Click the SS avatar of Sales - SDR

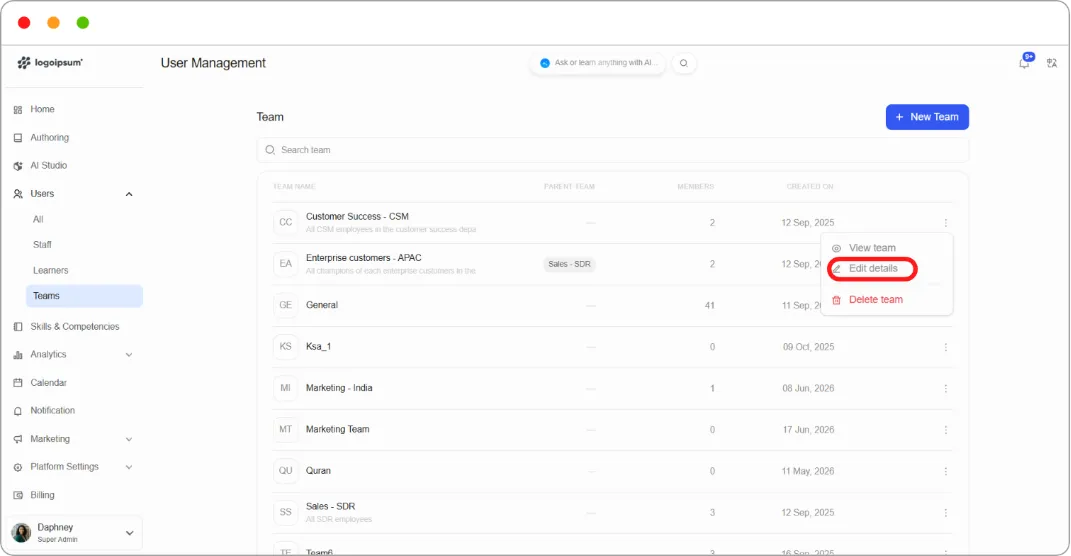286,512
